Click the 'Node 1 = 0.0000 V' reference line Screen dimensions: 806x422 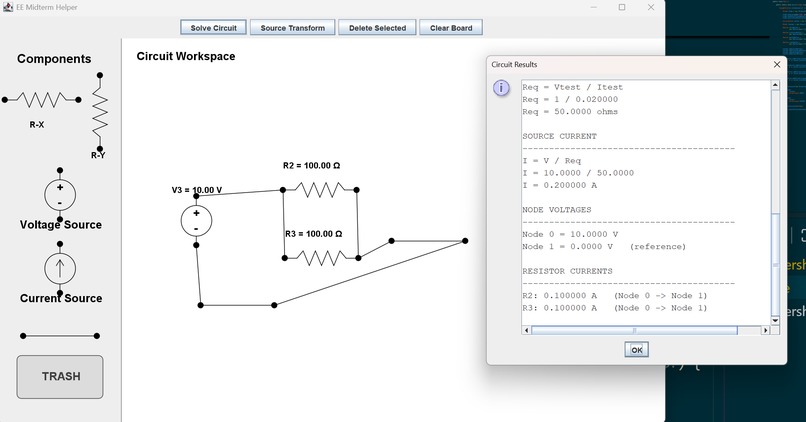click(x=604, y=246)
